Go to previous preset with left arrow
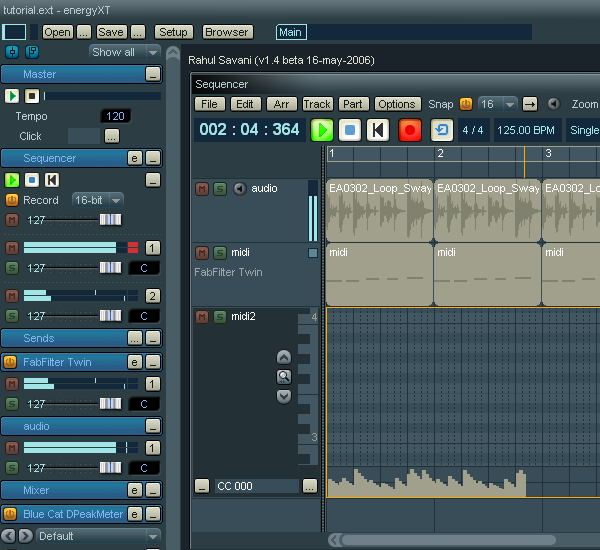This screenshot has width=600, height=550. pos(8,536)
